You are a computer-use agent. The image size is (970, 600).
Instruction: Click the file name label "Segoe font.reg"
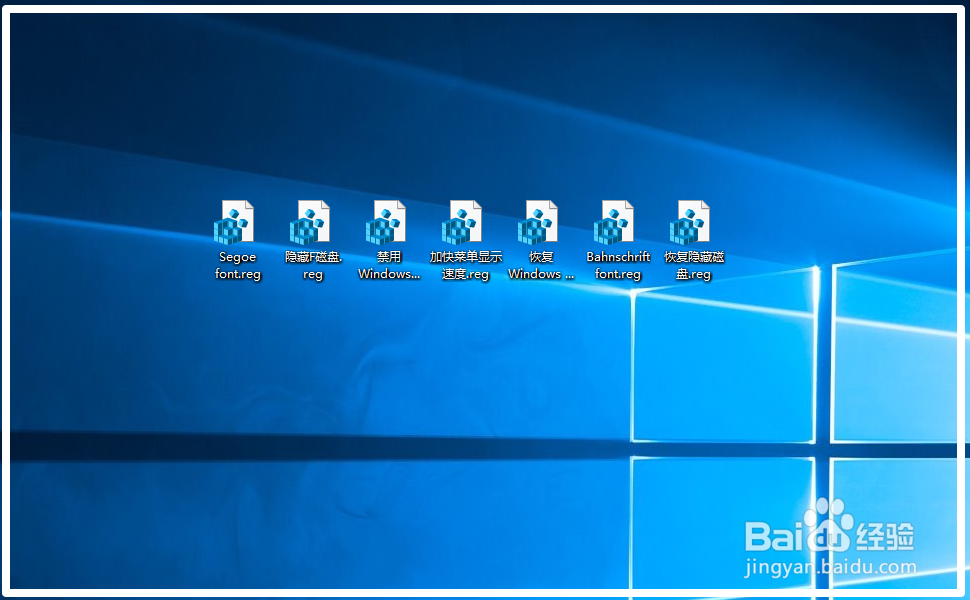[238, 265]
